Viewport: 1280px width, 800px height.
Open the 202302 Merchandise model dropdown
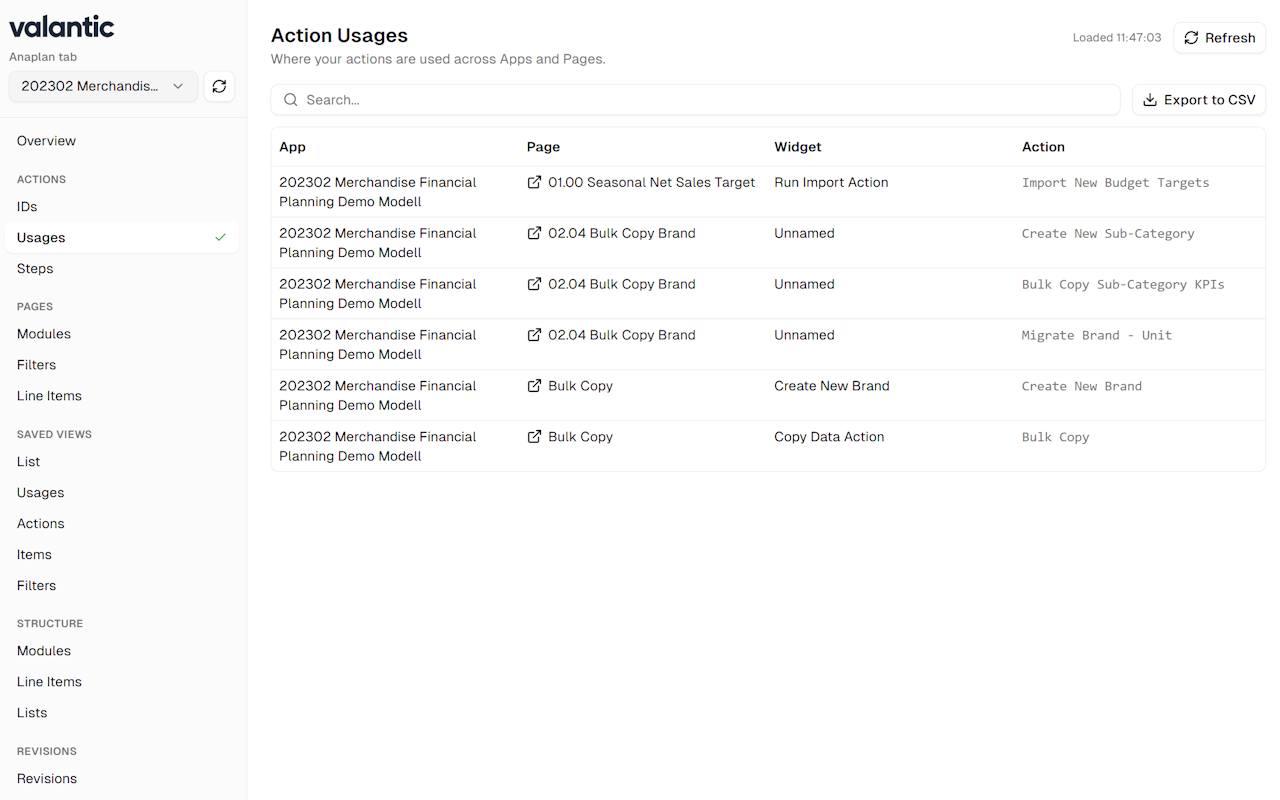tap(103, 86)
